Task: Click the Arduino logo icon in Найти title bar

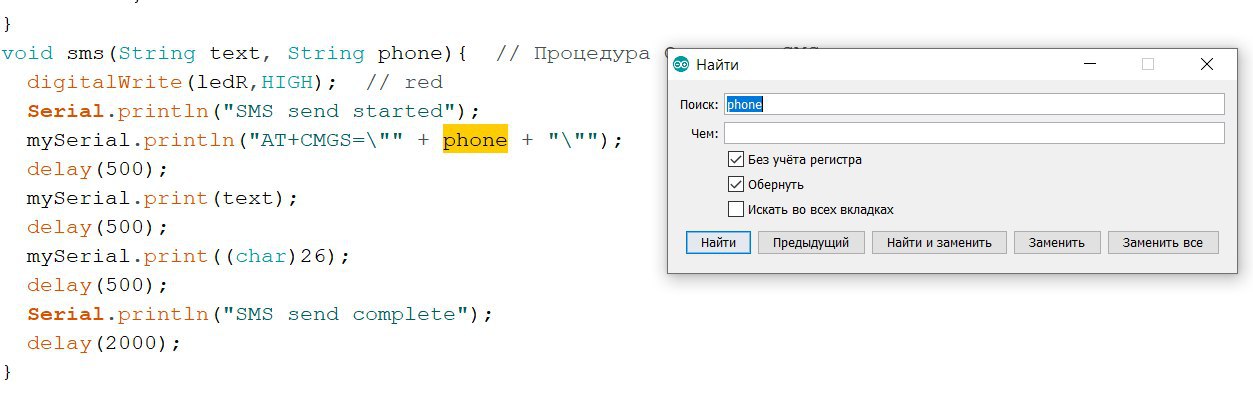Action: click(x=681, y=64)
